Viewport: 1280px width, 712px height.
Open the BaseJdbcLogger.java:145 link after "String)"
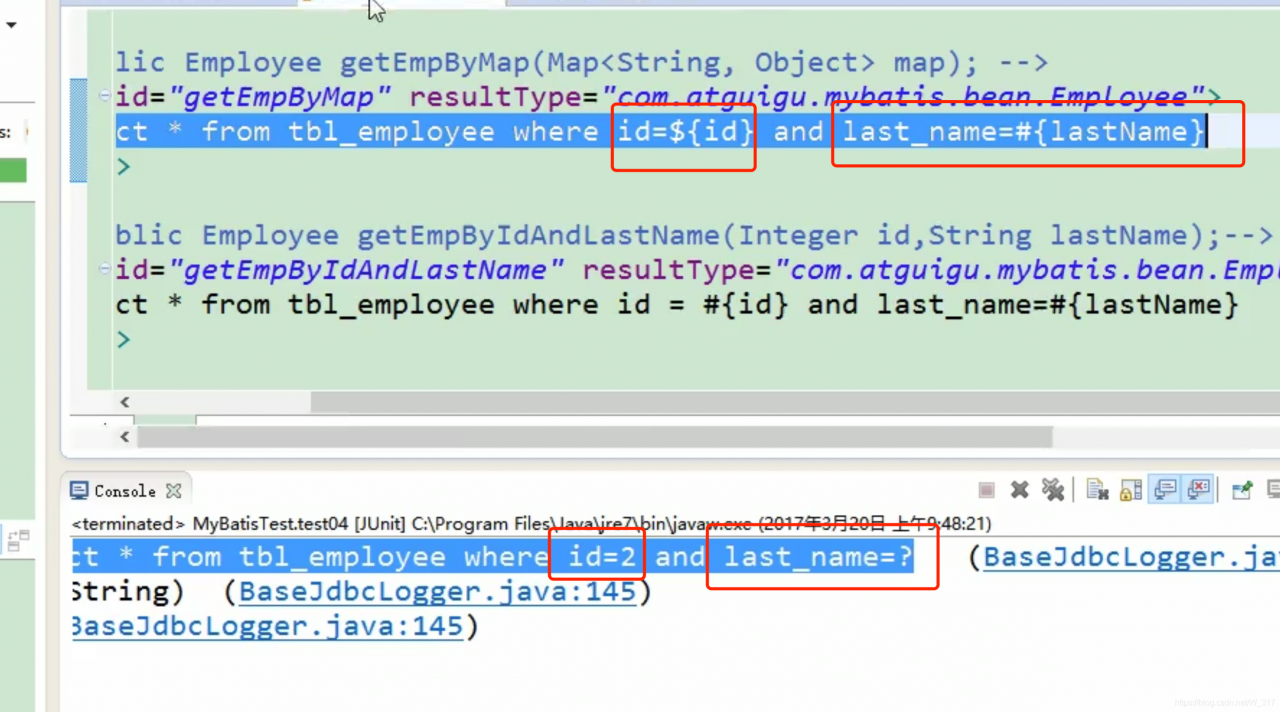pos(438,592)
